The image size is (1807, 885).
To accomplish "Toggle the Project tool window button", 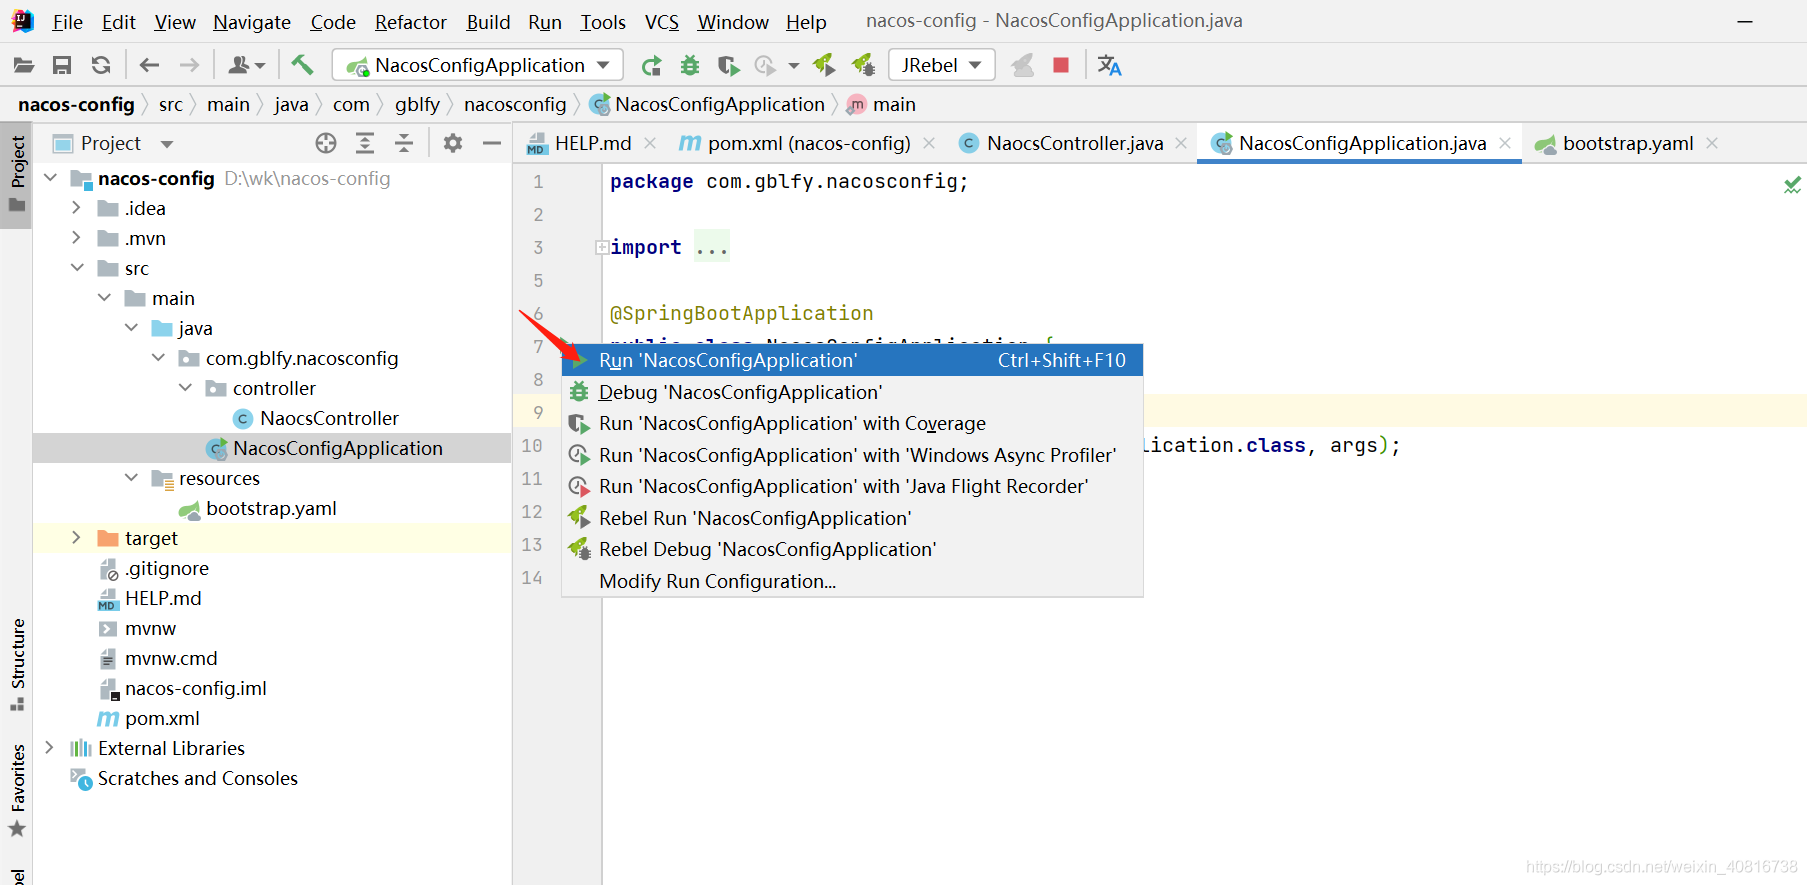I will (17, 175).
